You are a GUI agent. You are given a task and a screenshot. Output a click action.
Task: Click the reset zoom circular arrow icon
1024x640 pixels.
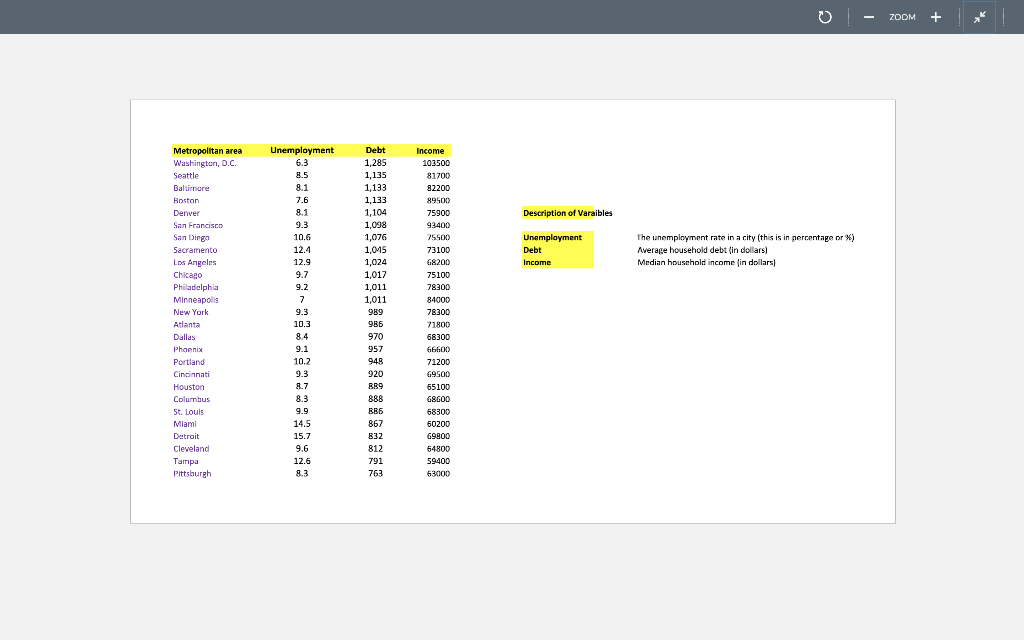click(x=825, y=17)
